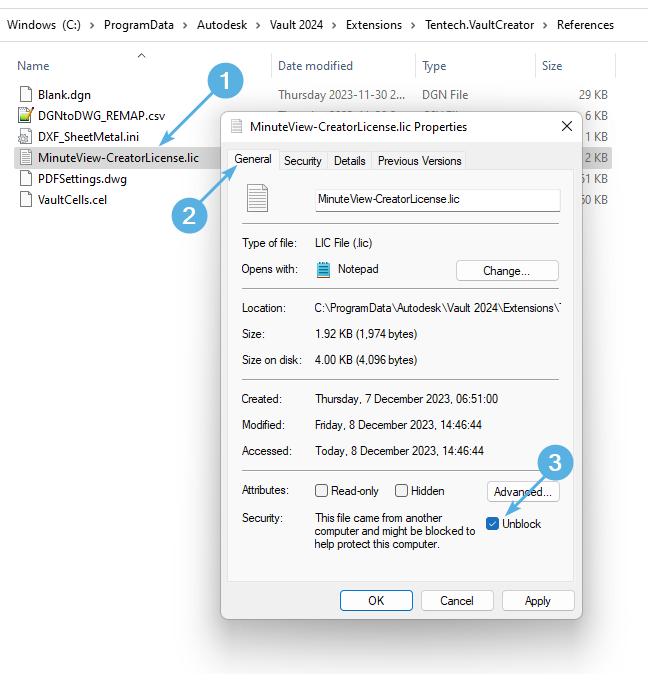
Task: Click the Created date value
Action: [x=407, y=399]
